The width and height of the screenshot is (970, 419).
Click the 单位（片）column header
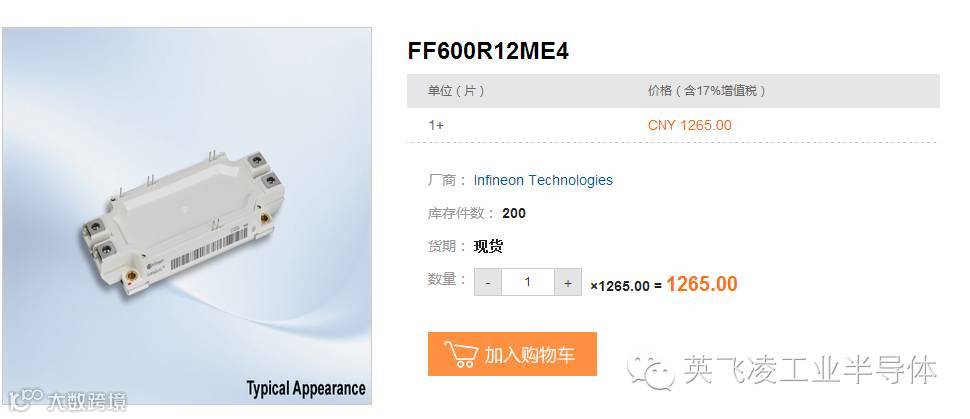click(457, 91)
